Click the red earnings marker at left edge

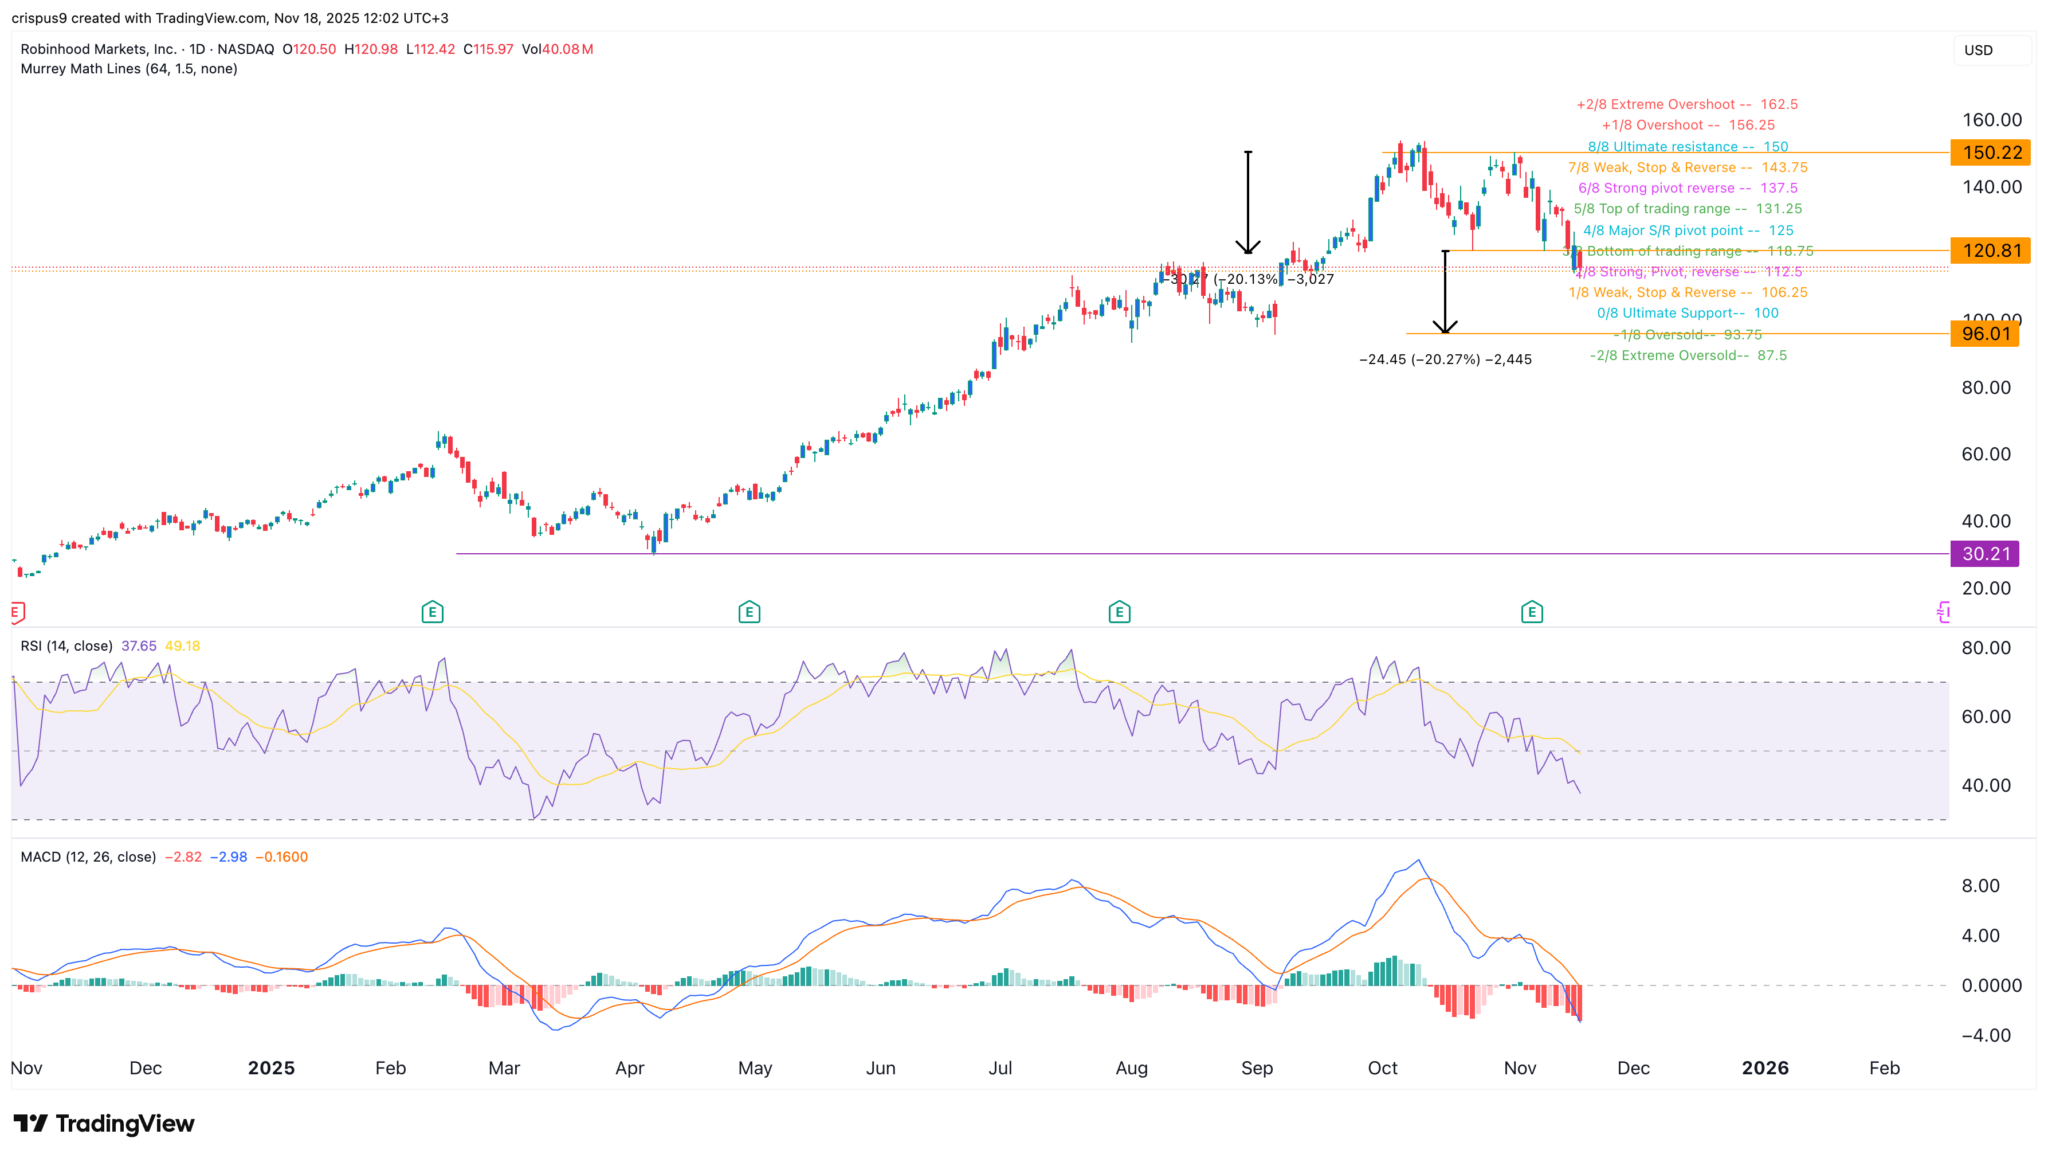16,612
